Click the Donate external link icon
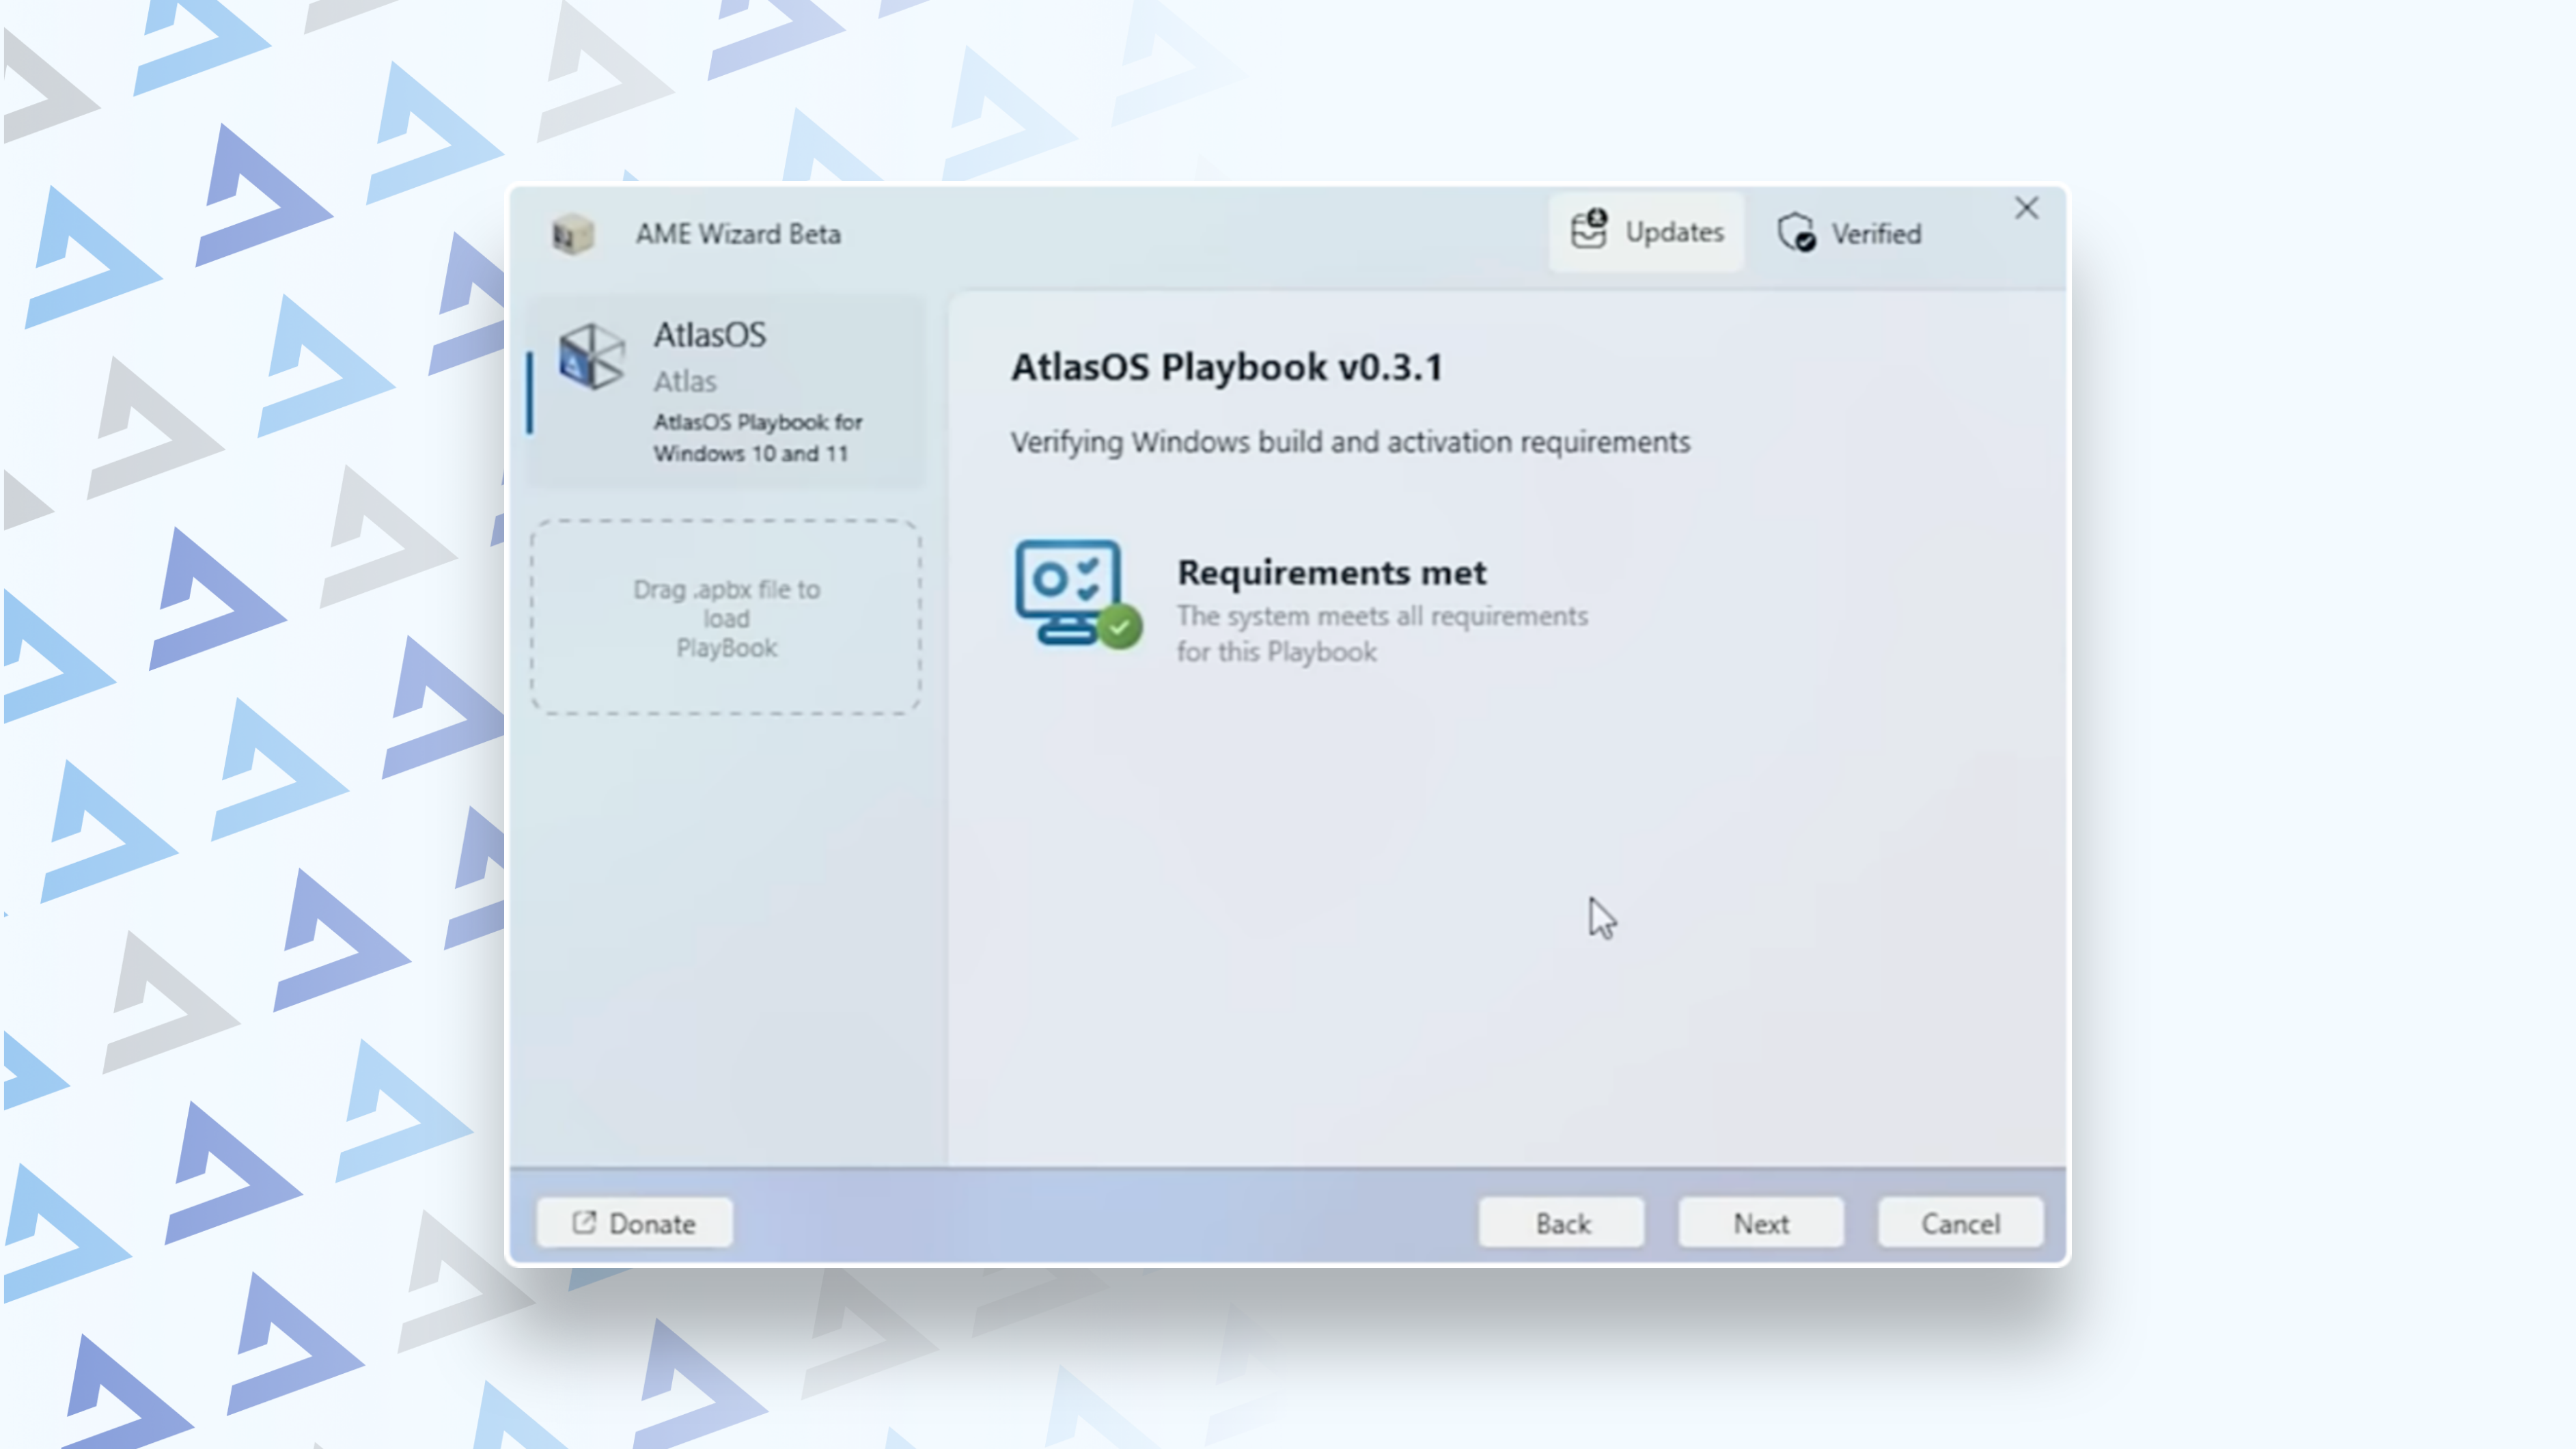Viewport: 2576px width, 1449px height. [584, 1222]
